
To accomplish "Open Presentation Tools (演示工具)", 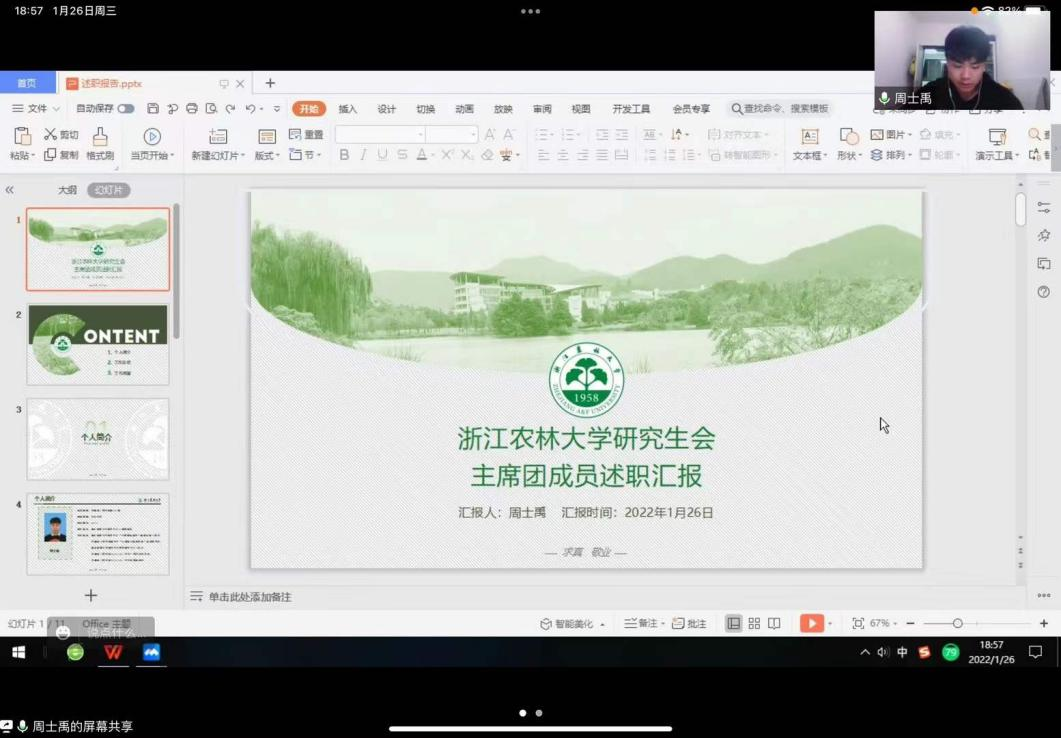I will (997, 143).
